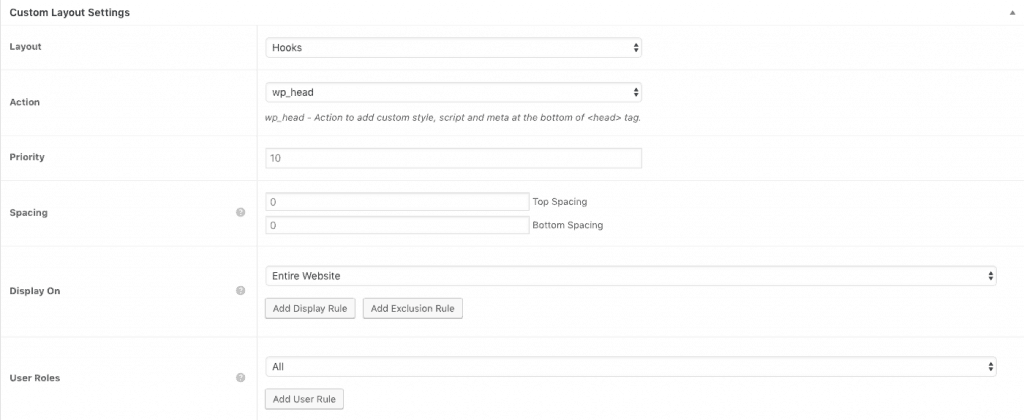Click the Spacing help question-mark icon

[x=240, y=212]
